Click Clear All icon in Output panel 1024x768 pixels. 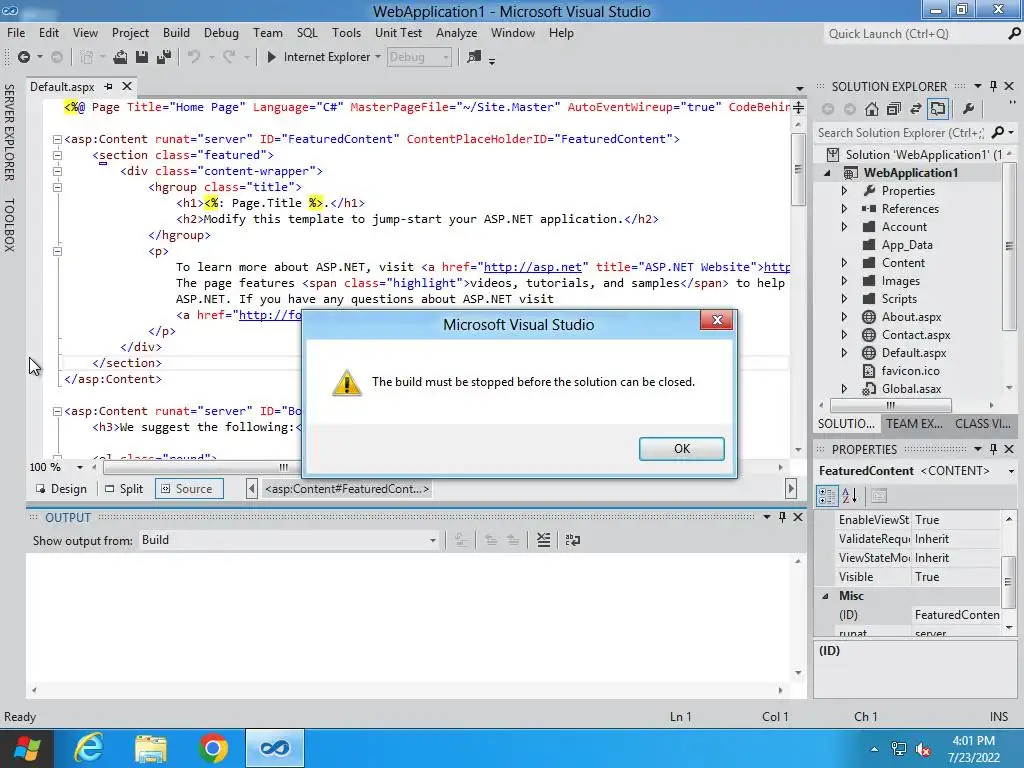click(x=543, y=540)
